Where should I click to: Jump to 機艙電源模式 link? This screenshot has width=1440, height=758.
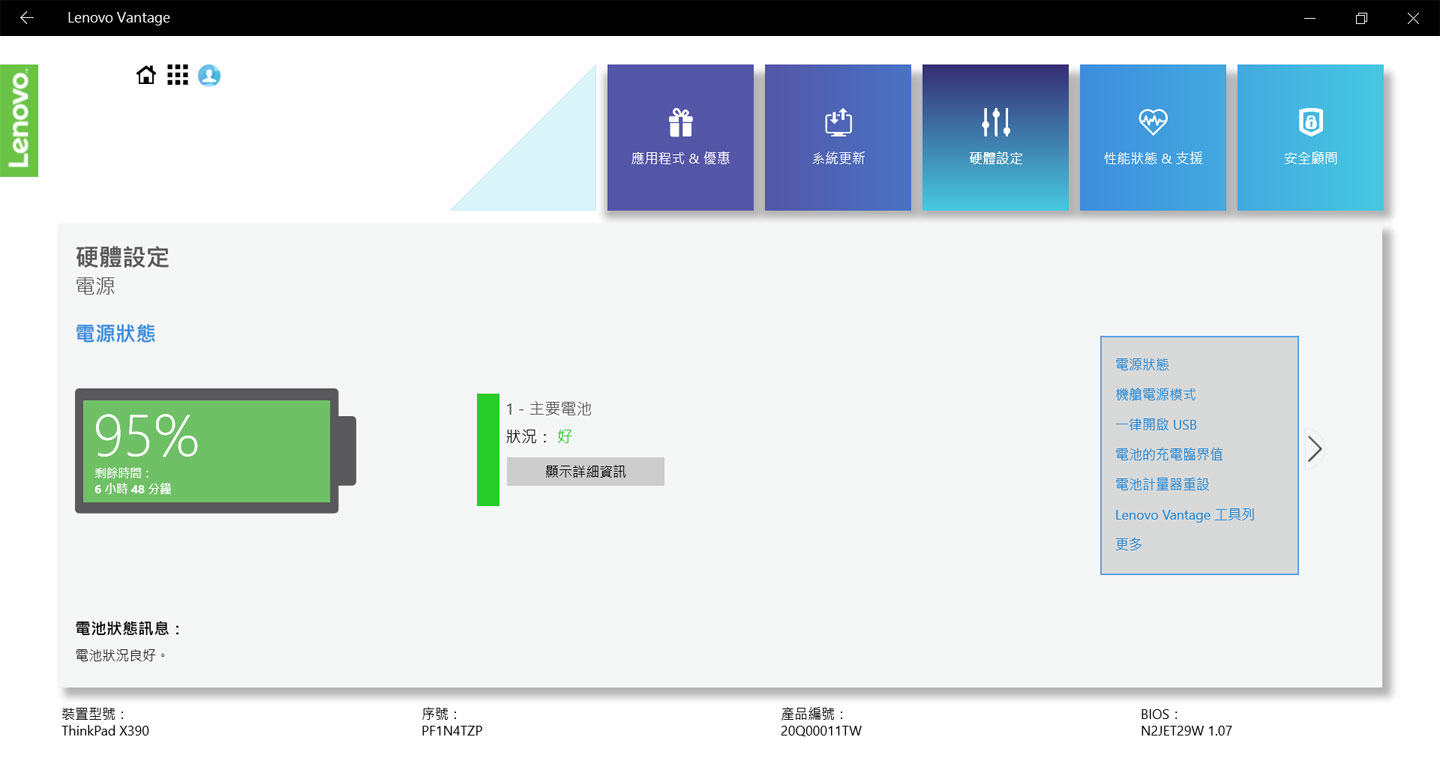[x=1155, y=395]
